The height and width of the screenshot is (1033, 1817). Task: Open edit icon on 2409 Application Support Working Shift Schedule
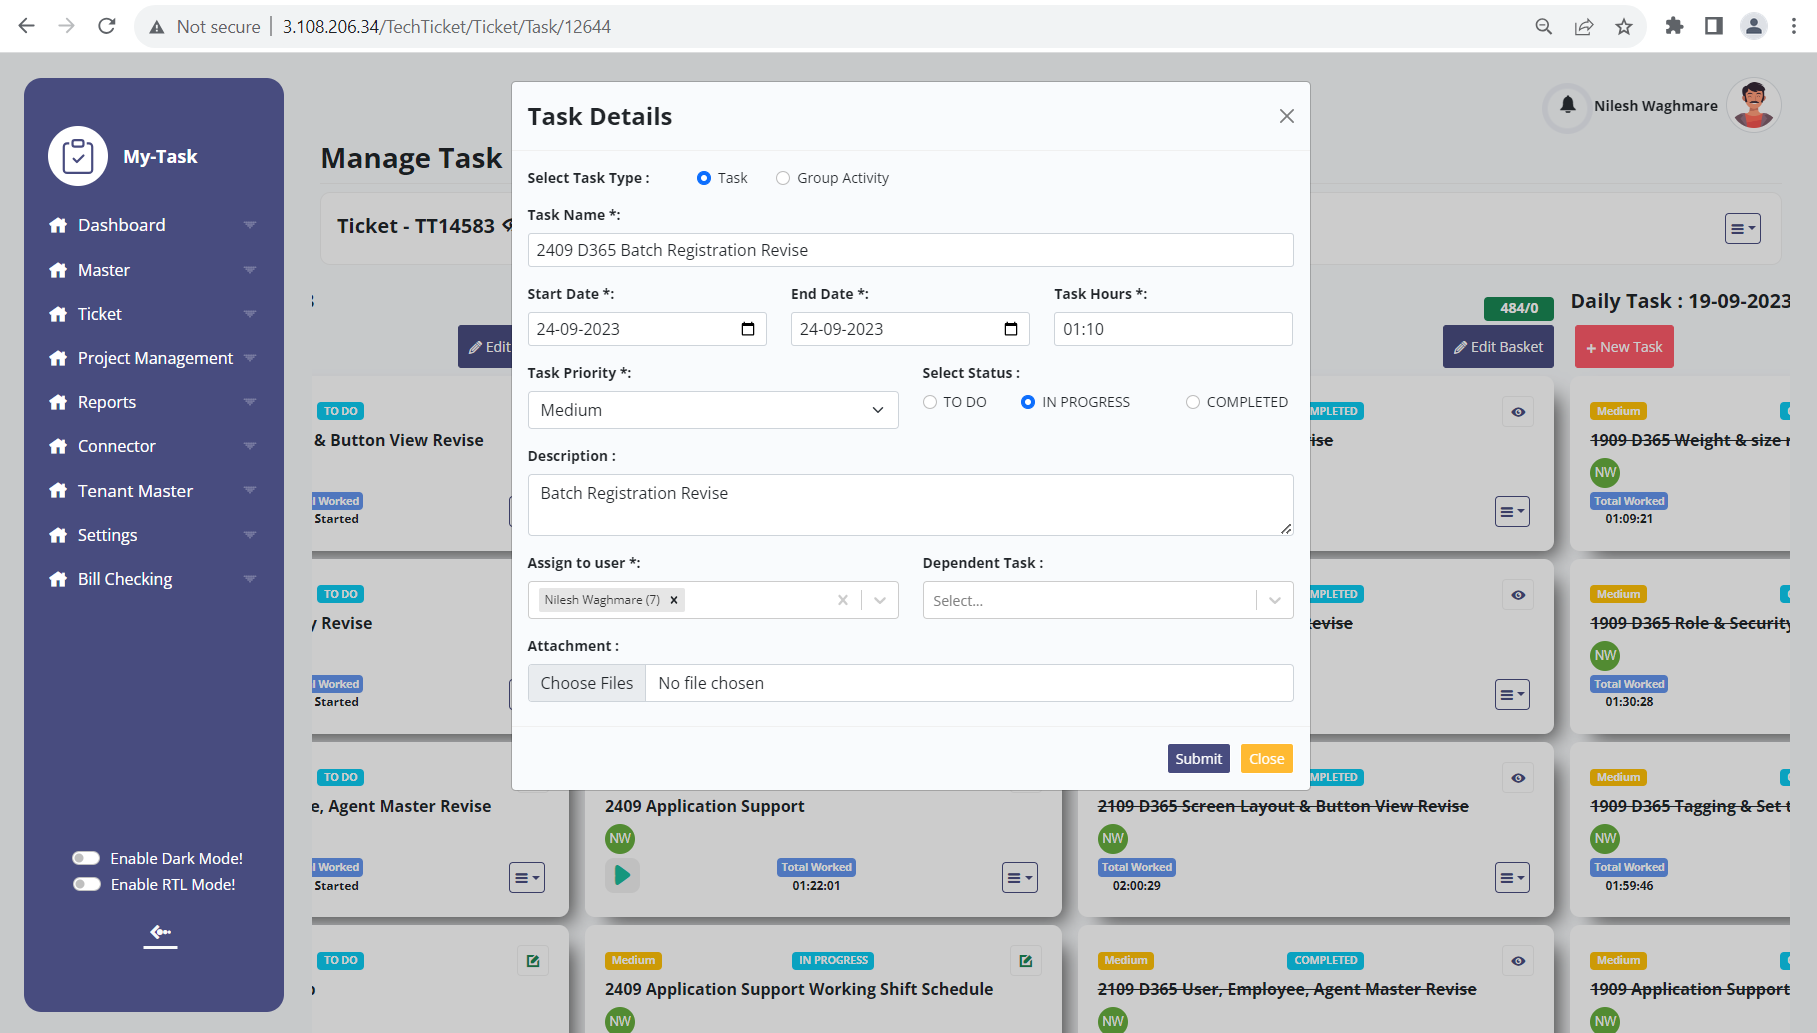pyautogui.click(x=1025, y=961)
